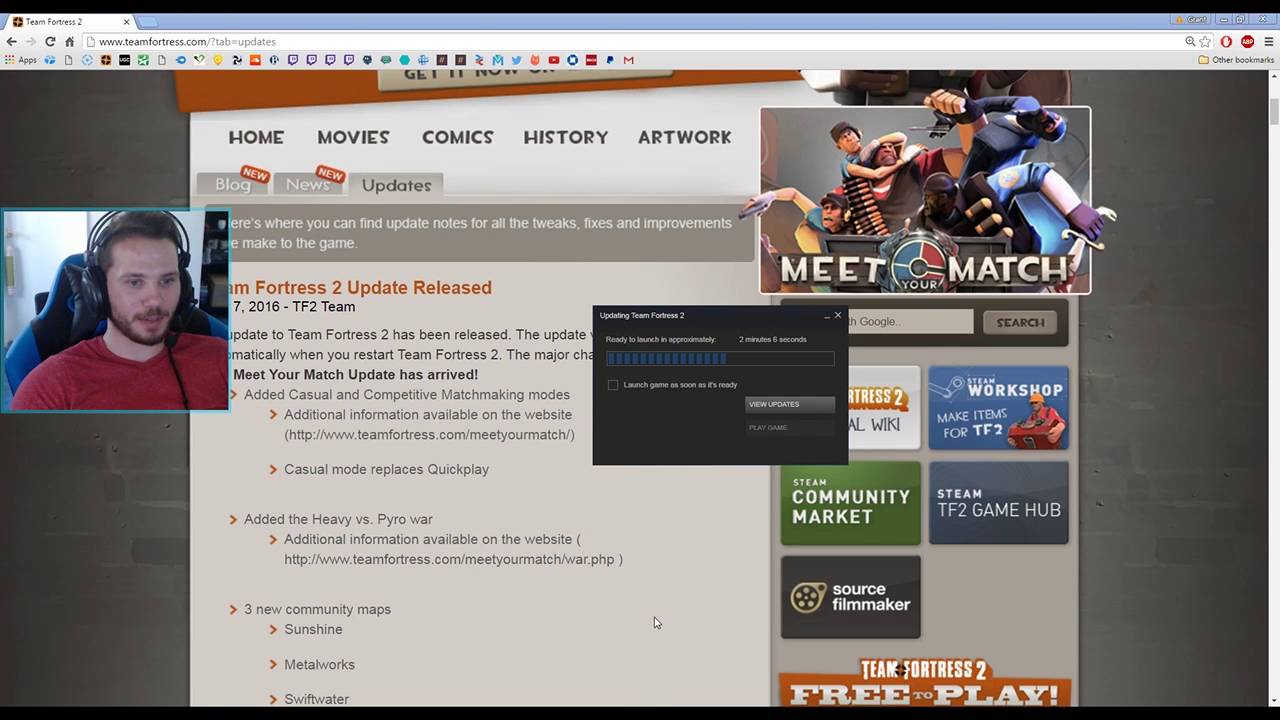
Task: Click the Steam update progress bar
Action: (720, 359)
